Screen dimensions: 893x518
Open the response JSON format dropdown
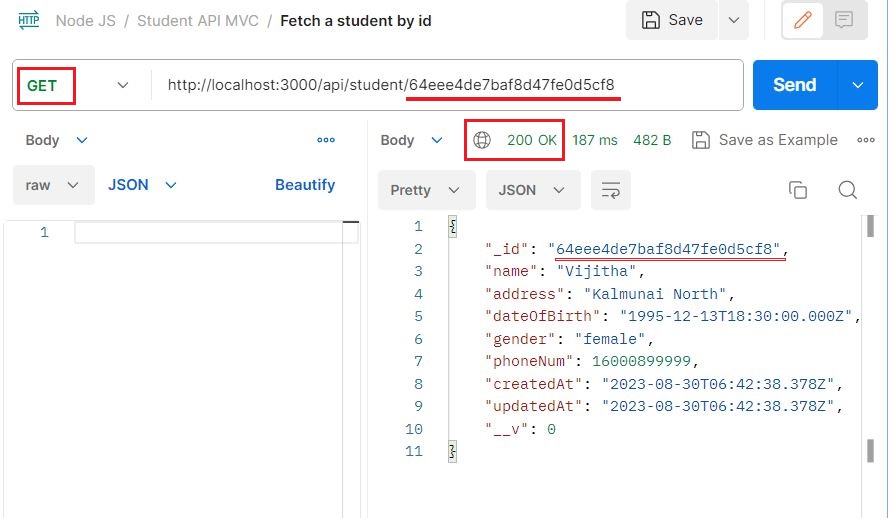click(x=532, y=190)
